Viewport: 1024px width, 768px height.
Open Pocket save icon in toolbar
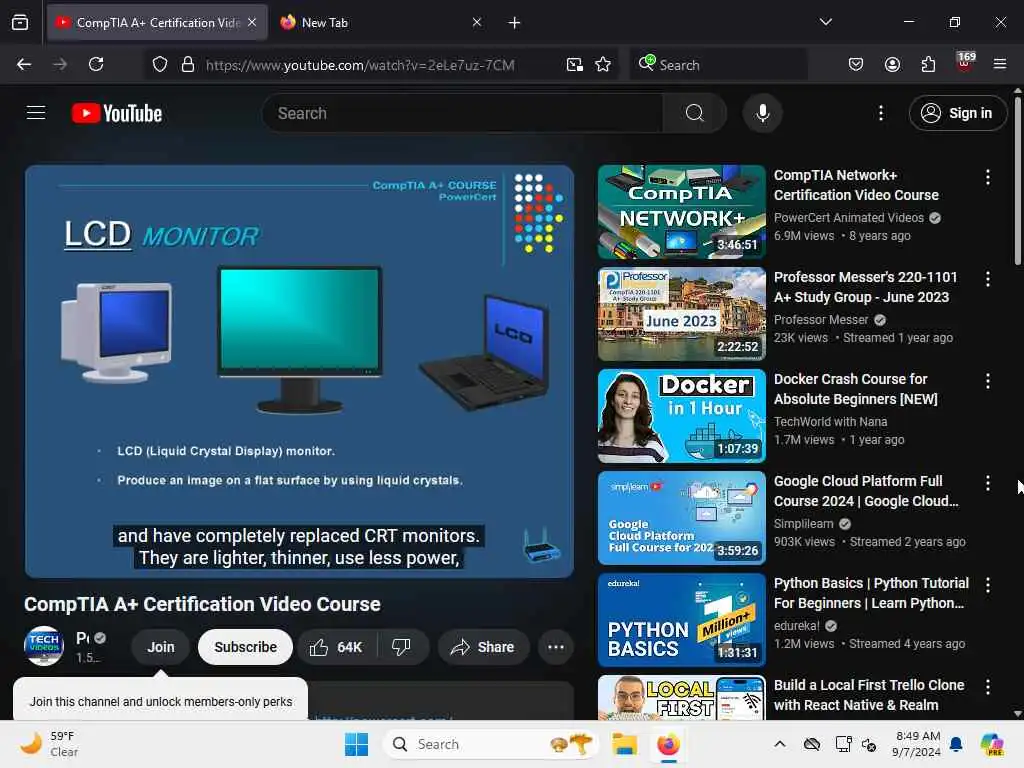coord(856,64)
